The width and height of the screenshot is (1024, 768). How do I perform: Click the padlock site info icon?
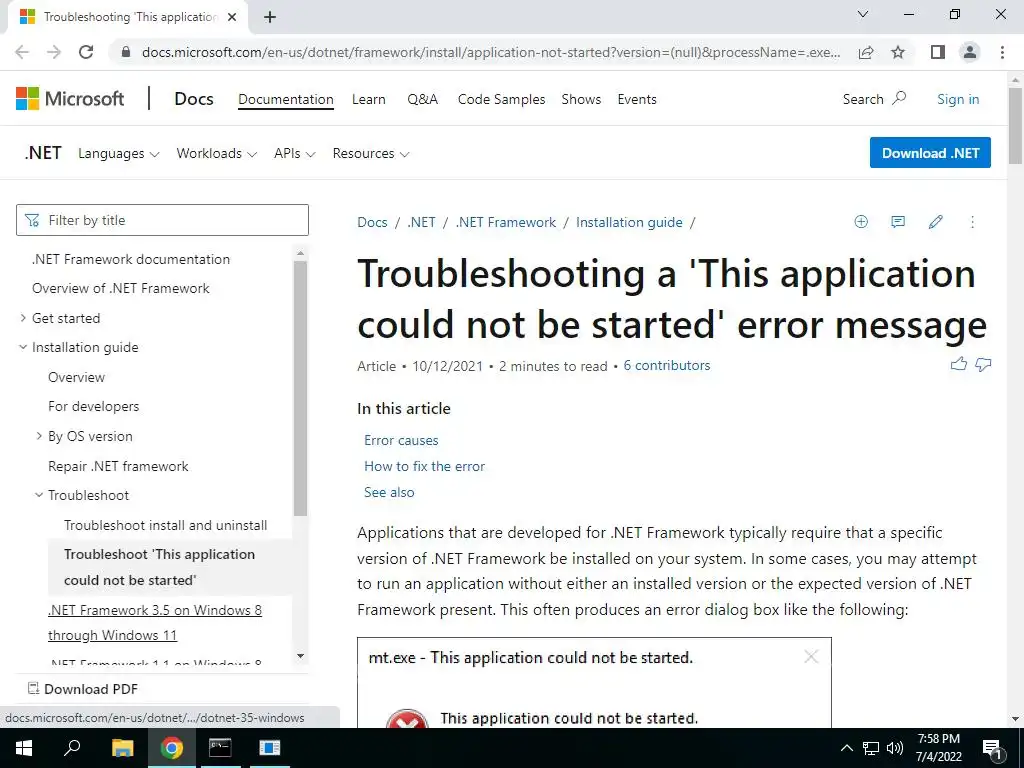[x=126, y=52]
